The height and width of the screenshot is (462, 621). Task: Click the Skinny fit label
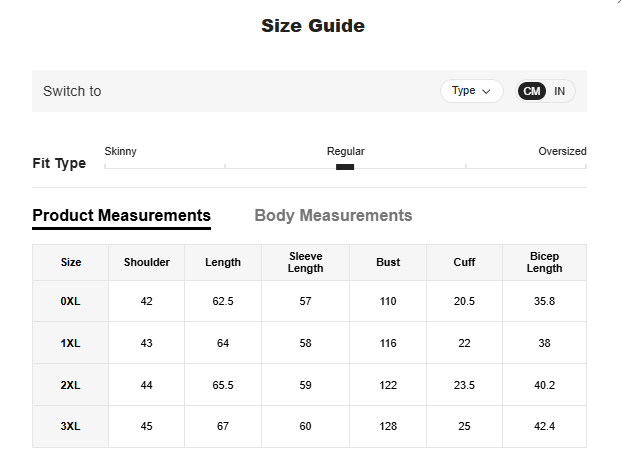click(120, 152)
